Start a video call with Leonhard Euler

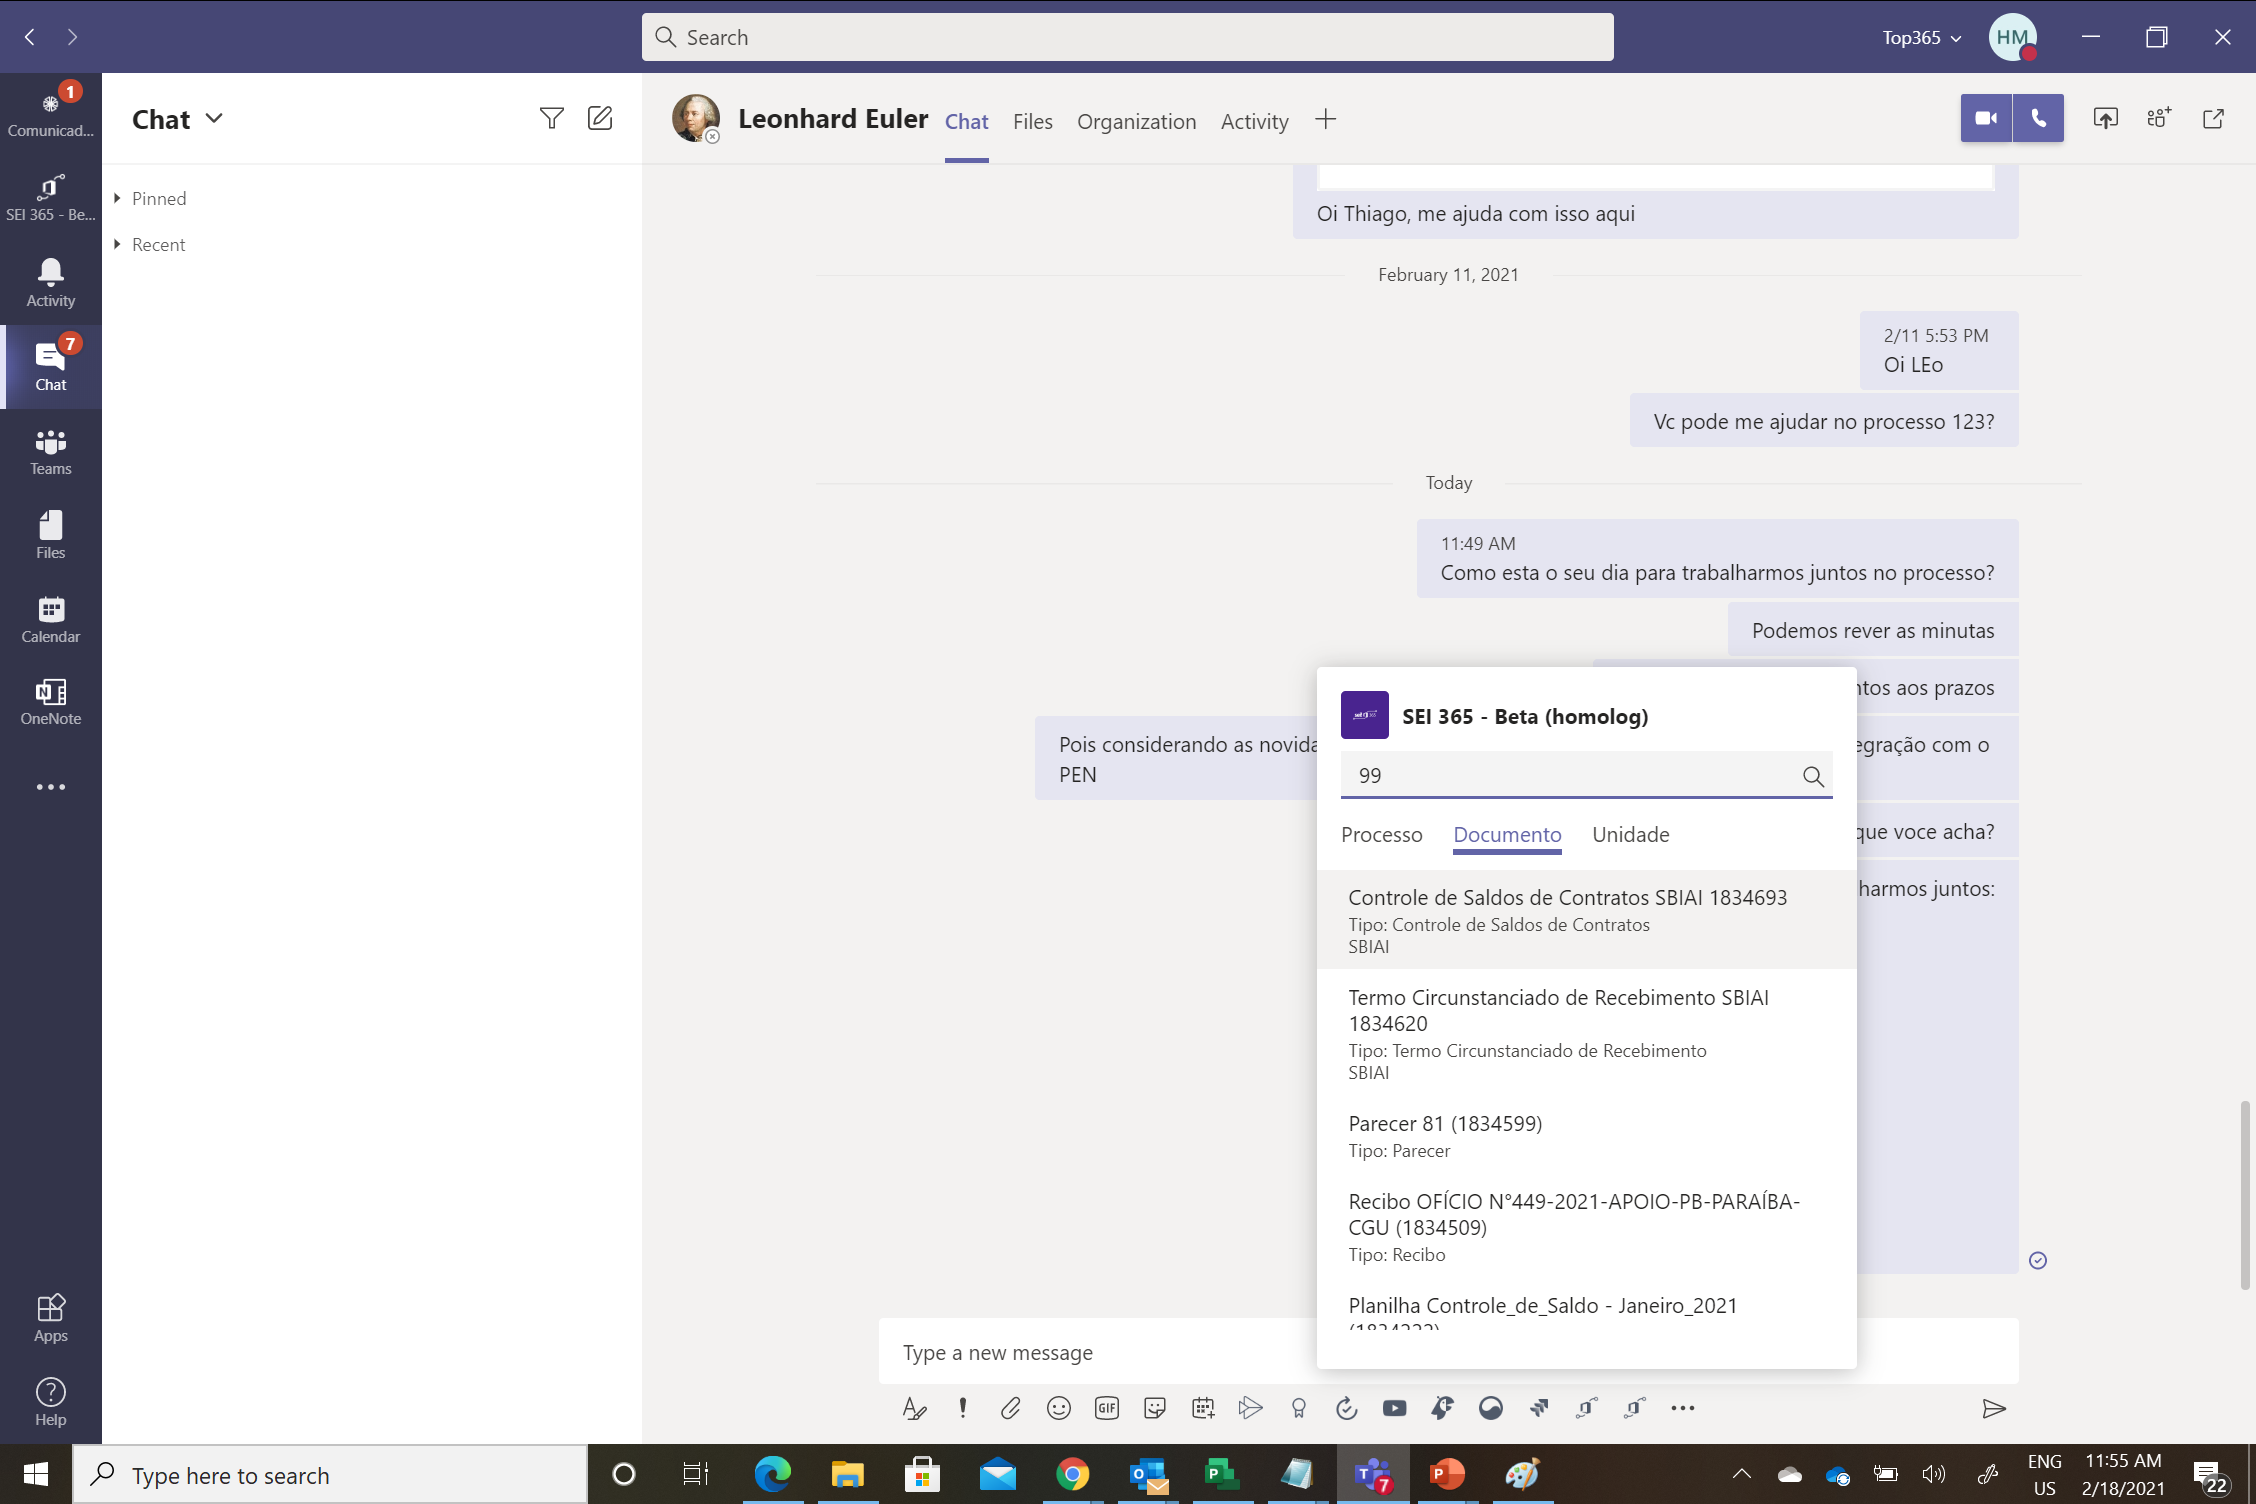[1985, 119]
